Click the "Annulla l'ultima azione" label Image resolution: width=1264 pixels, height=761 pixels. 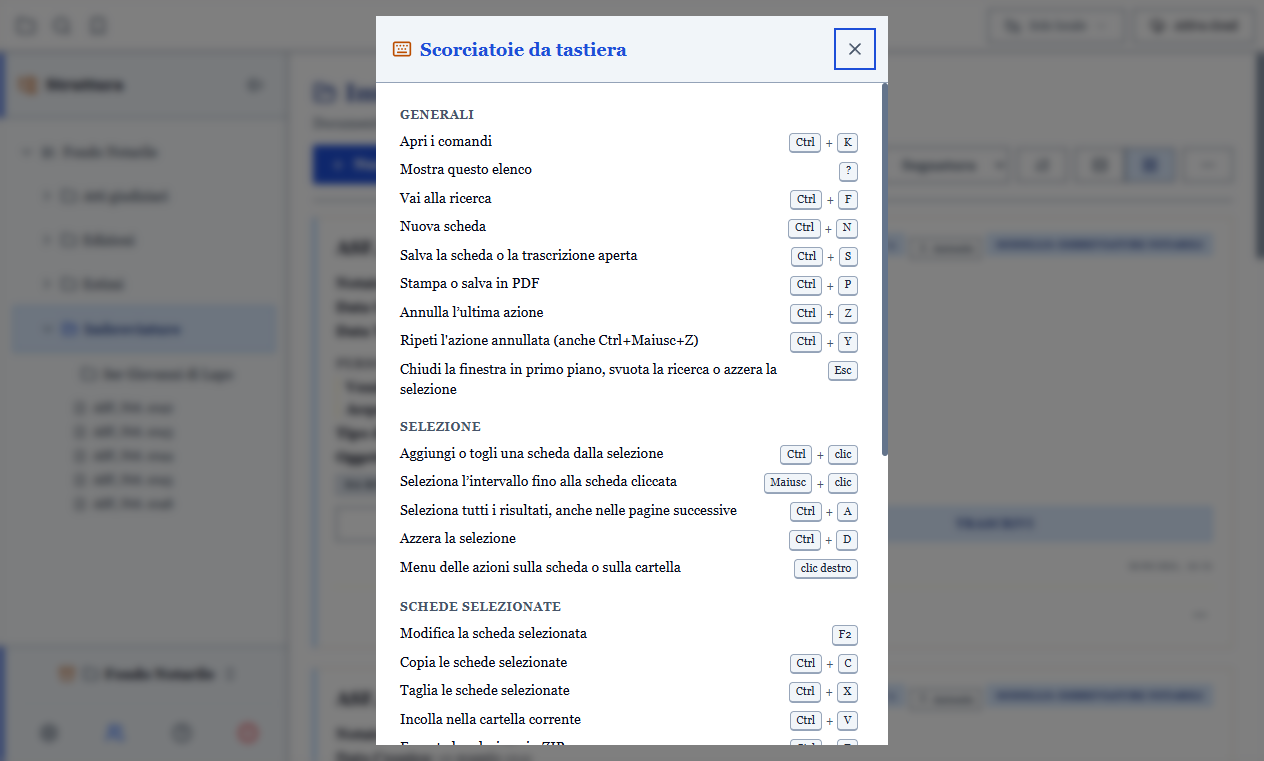point(472,313)
